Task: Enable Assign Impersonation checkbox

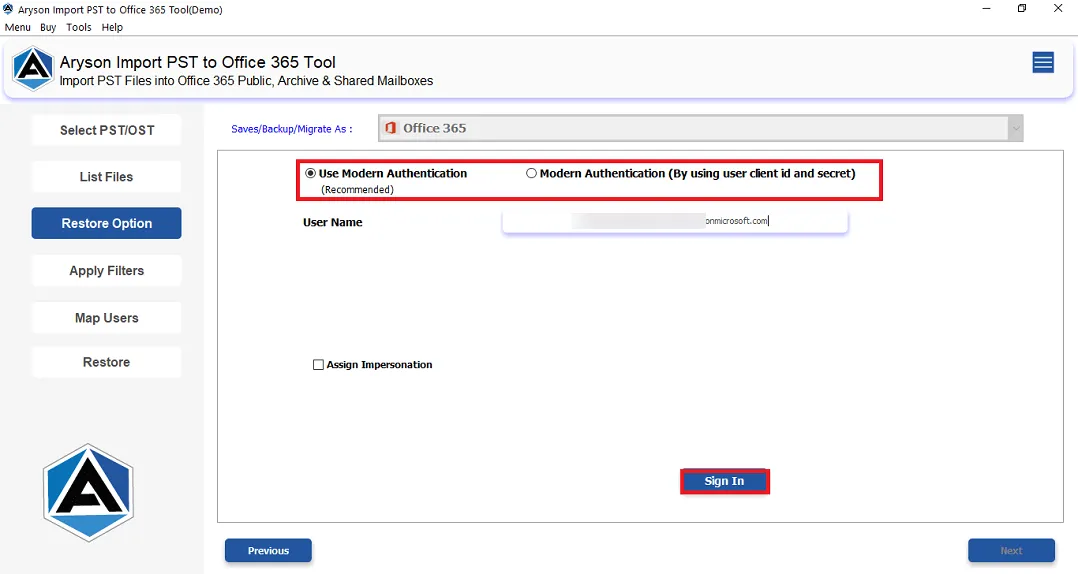Action: [318, 365]
